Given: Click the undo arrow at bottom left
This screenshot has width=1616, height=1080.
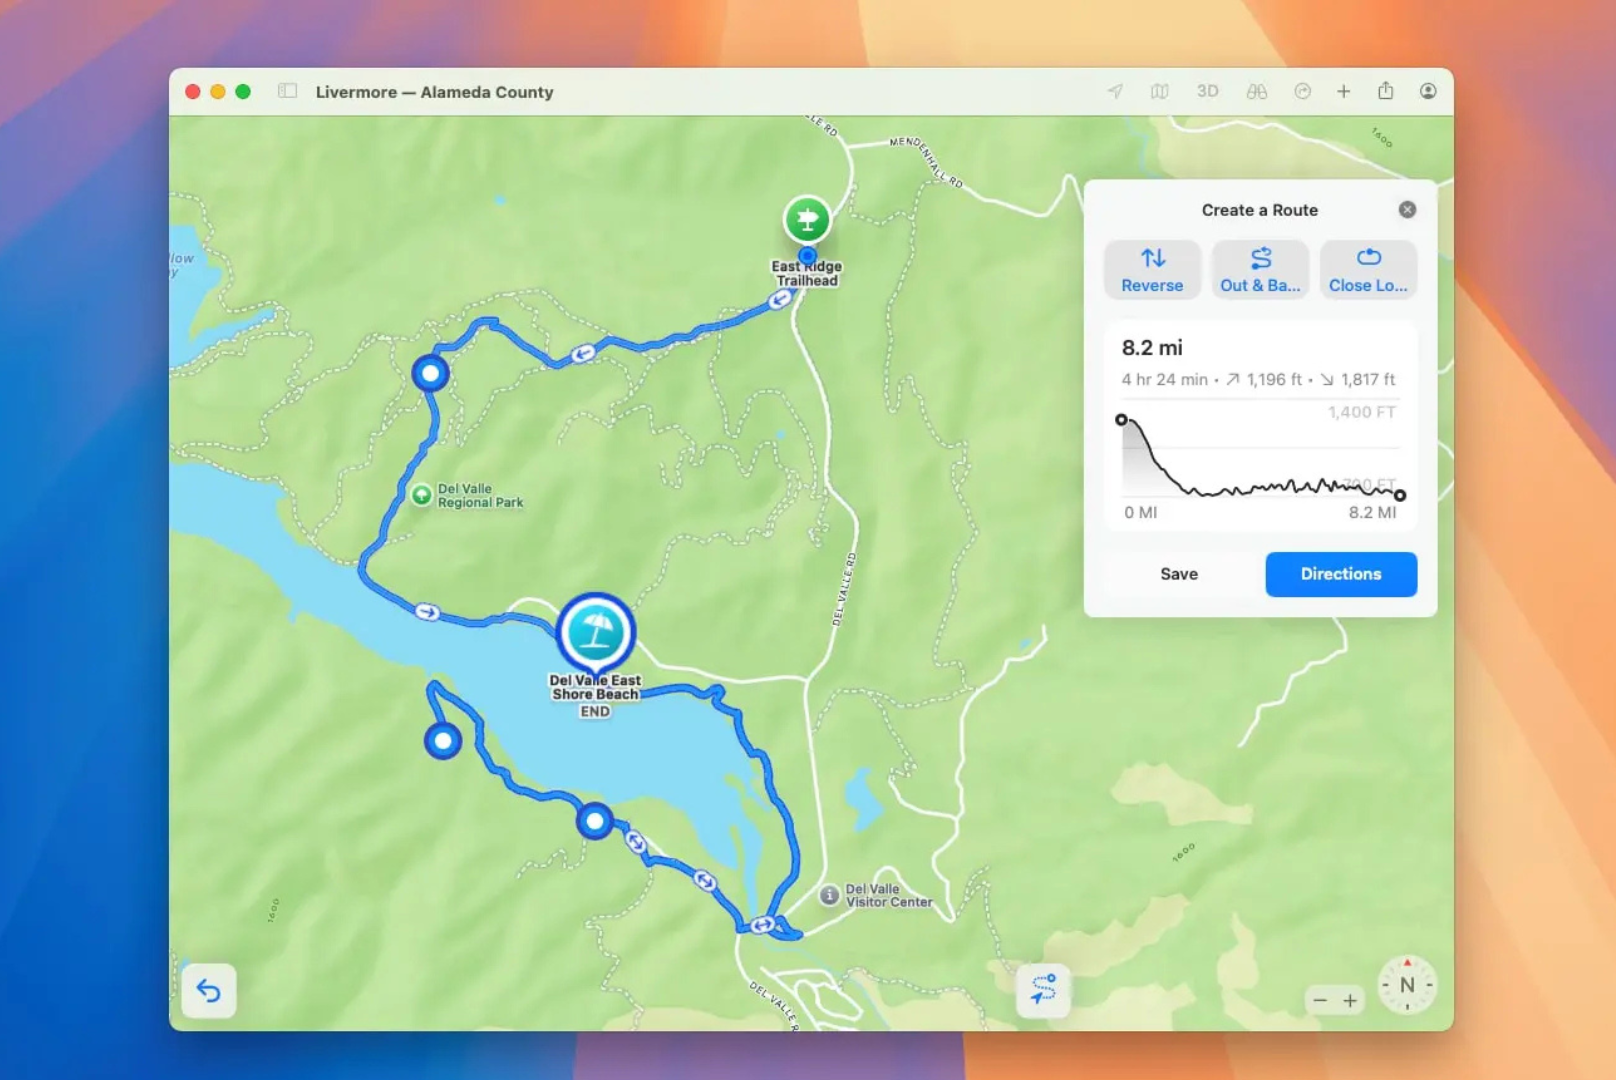Looking at the screenshot, I should tap(210, 990).
